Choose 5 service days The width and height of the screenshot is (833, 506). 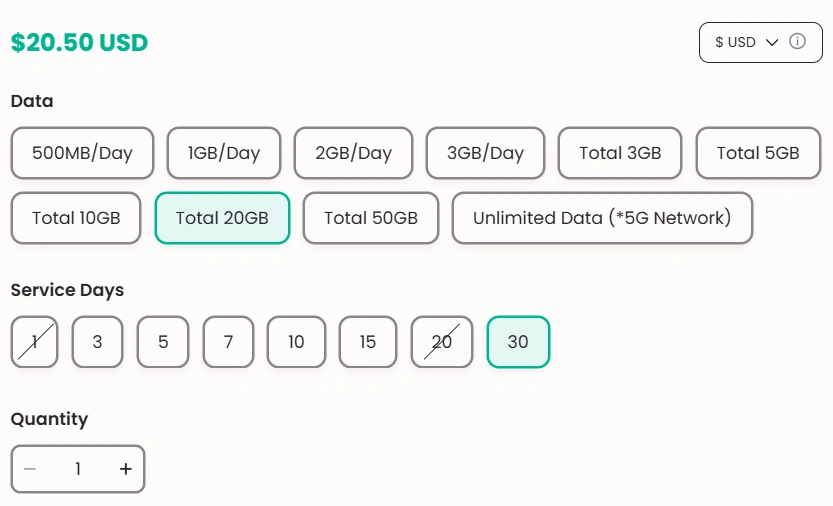click(x=163, y=342)
